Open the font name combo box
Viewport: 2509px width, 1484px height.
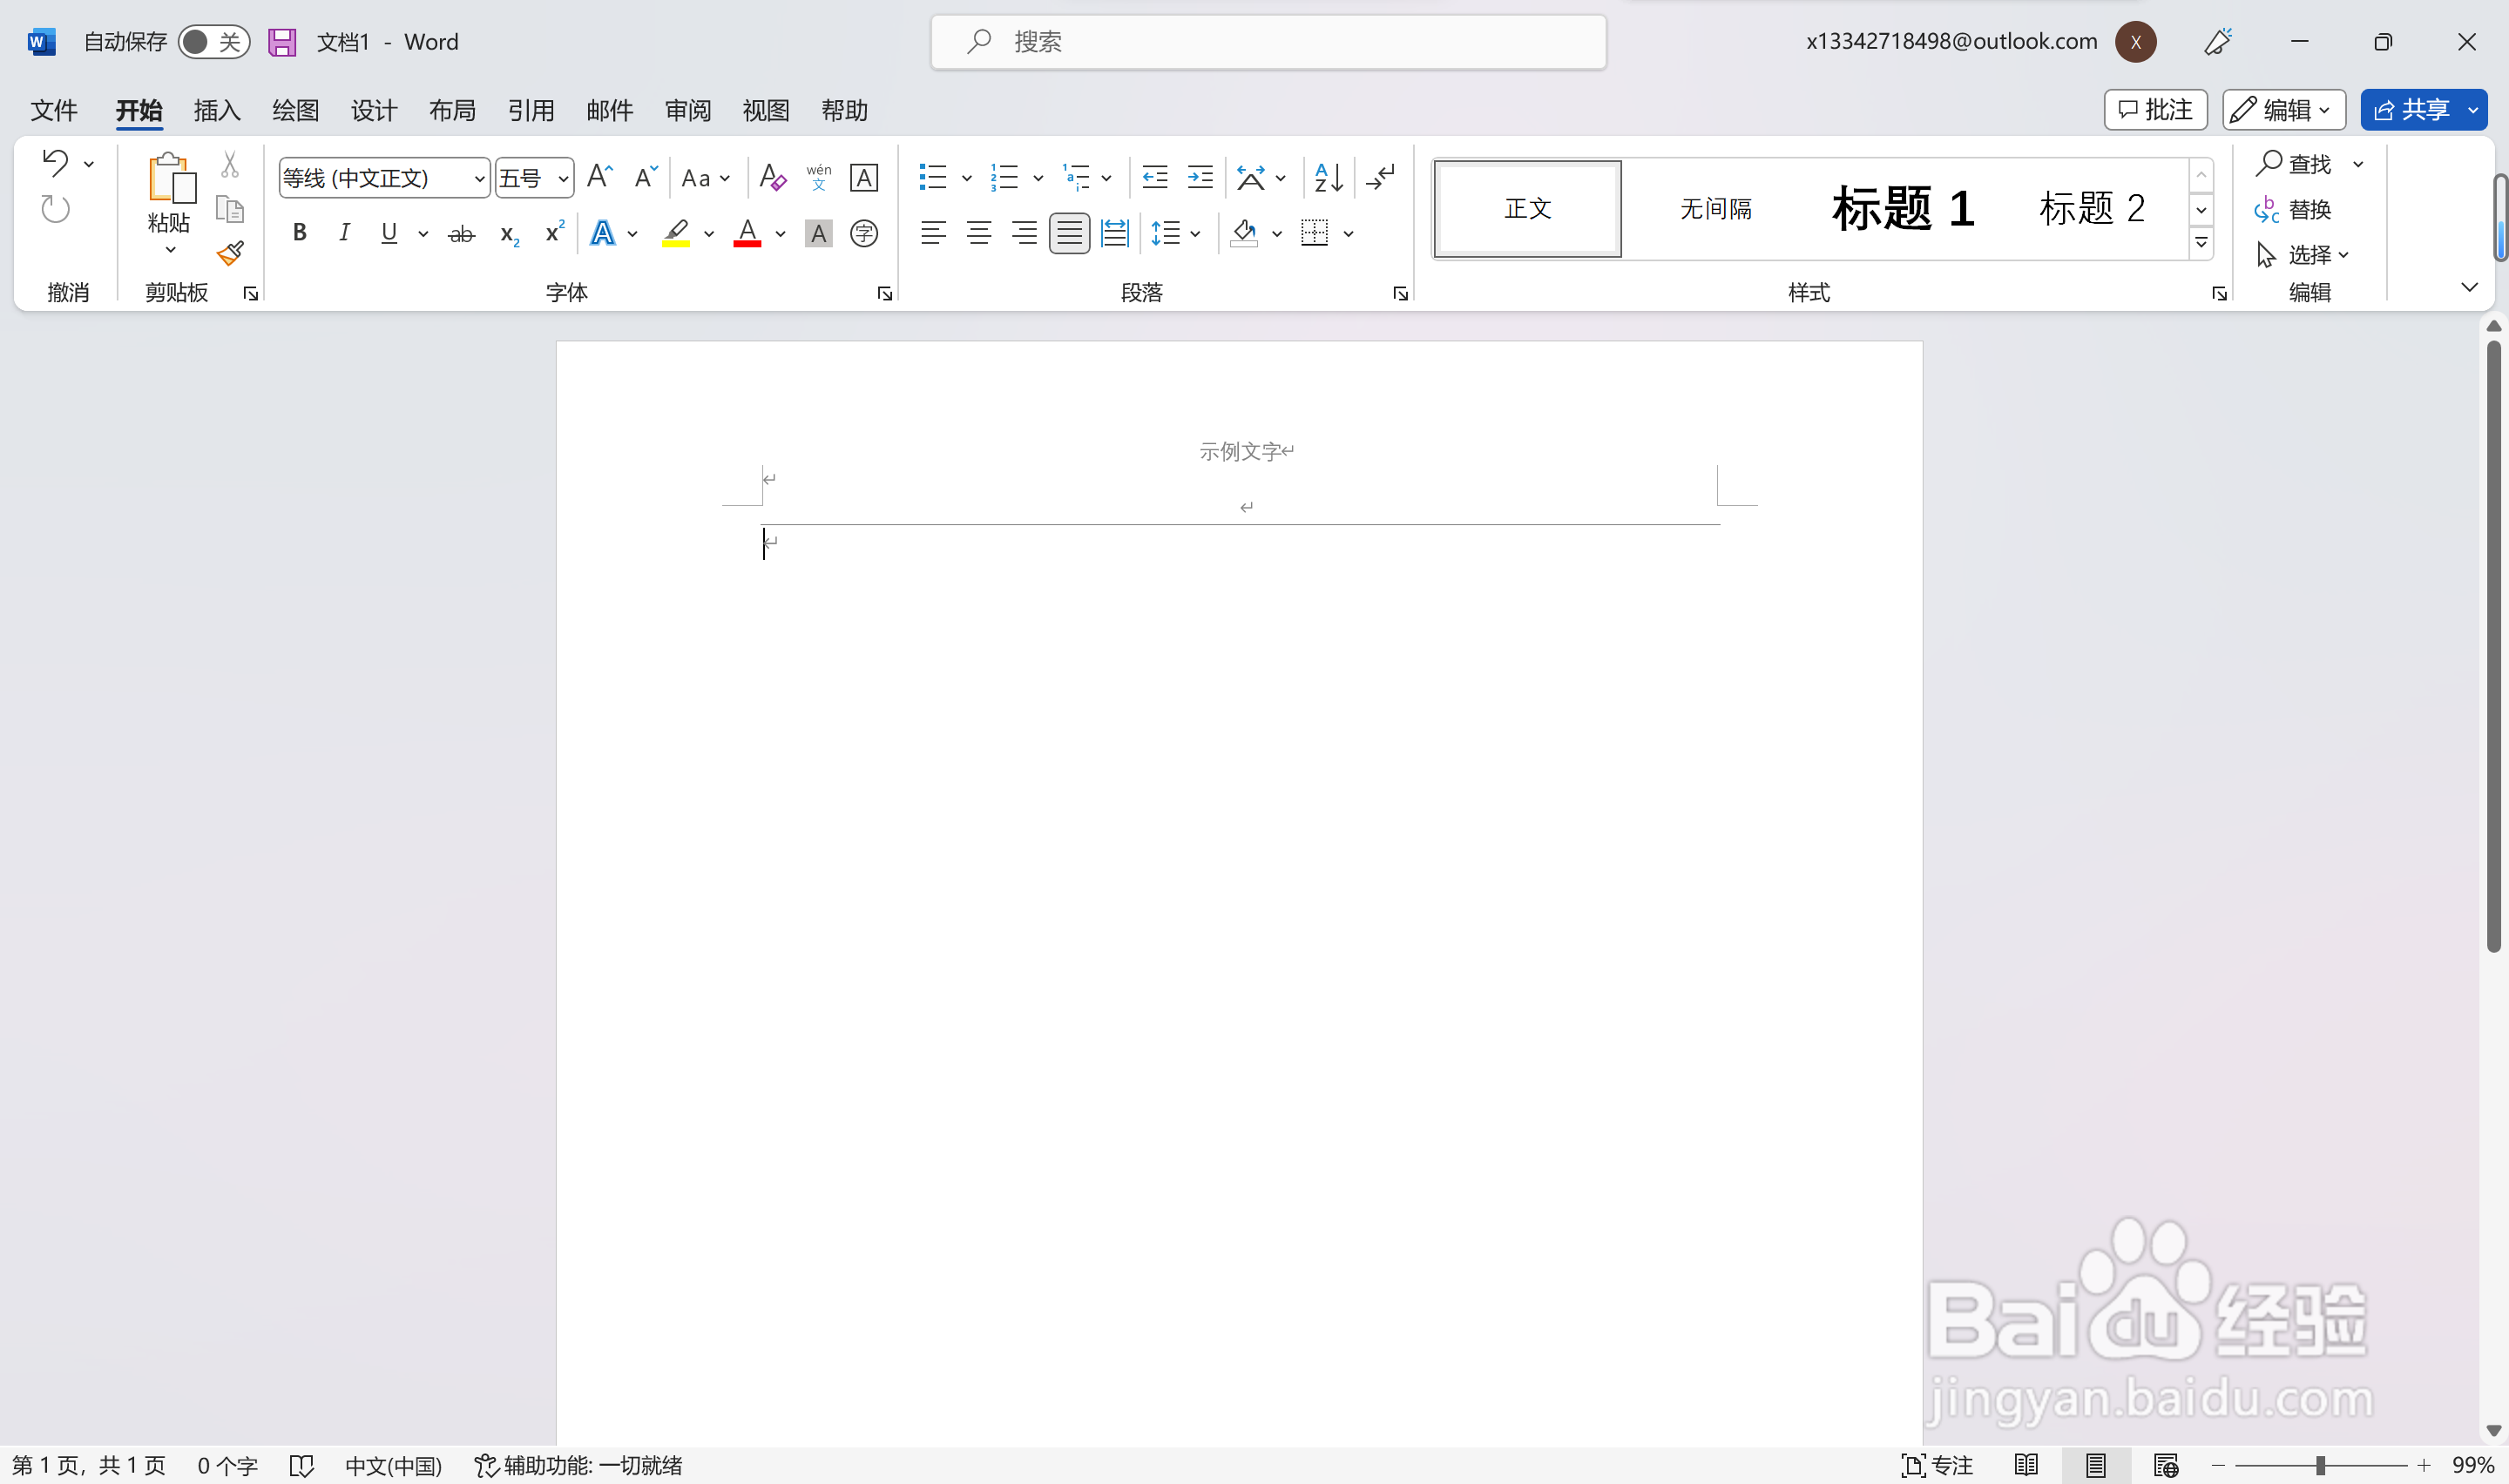(x=384, y=178)
